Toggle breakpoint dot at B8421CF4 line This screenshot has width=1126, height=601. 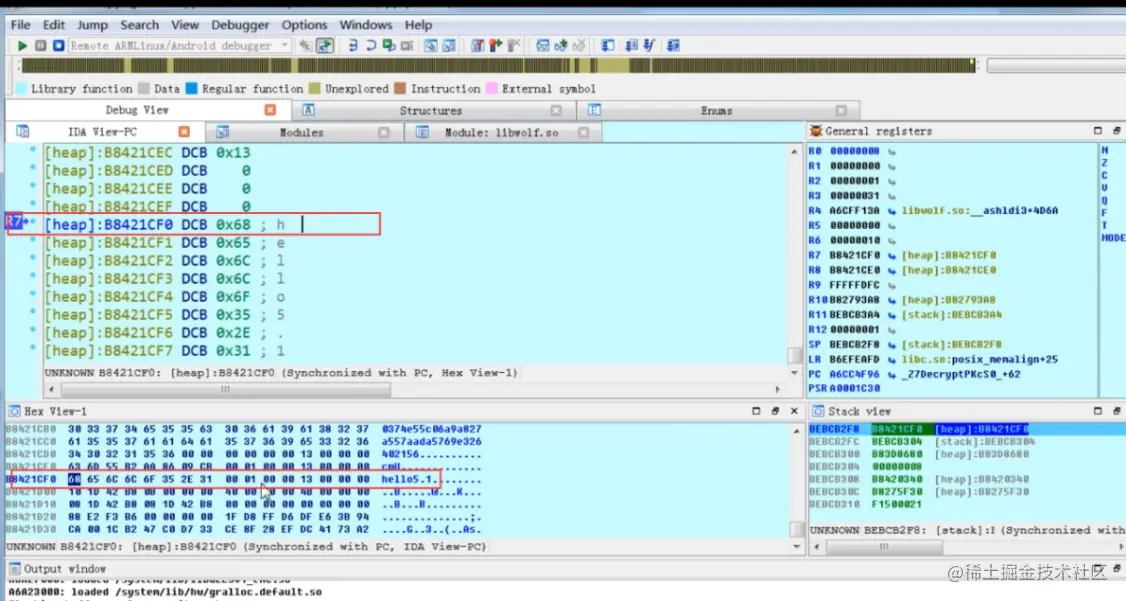(x=32, y=297)
